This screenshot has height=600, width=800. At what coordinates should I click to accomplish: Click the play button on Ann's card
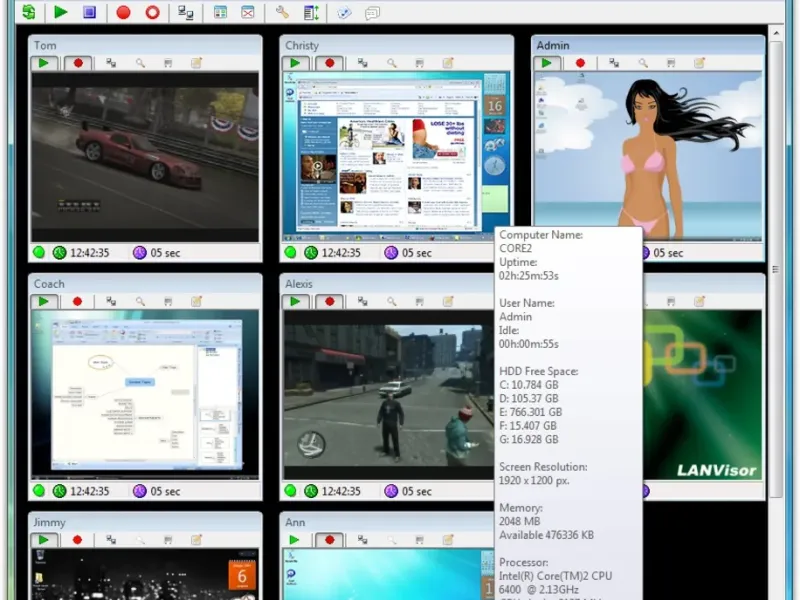click(x=294, y=539)
